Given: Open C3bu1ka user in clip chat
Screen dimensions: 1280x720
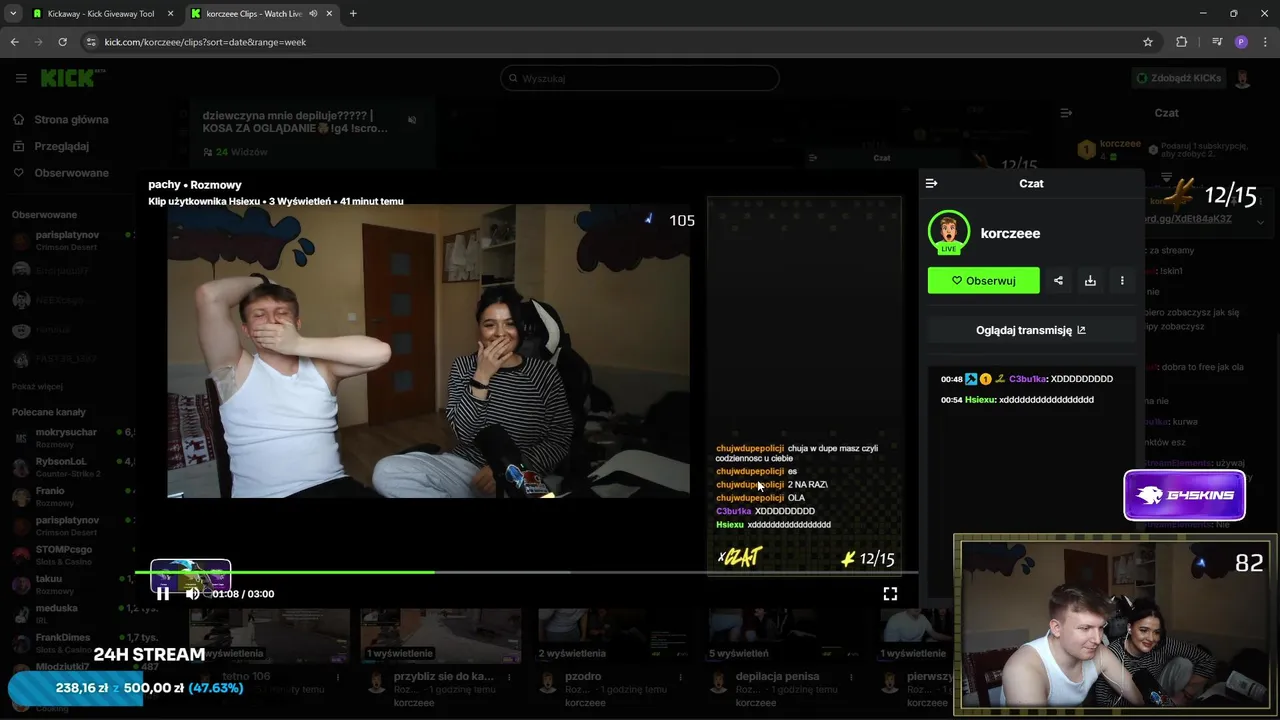Looking at the screenshot, I should pos(1027,379).
